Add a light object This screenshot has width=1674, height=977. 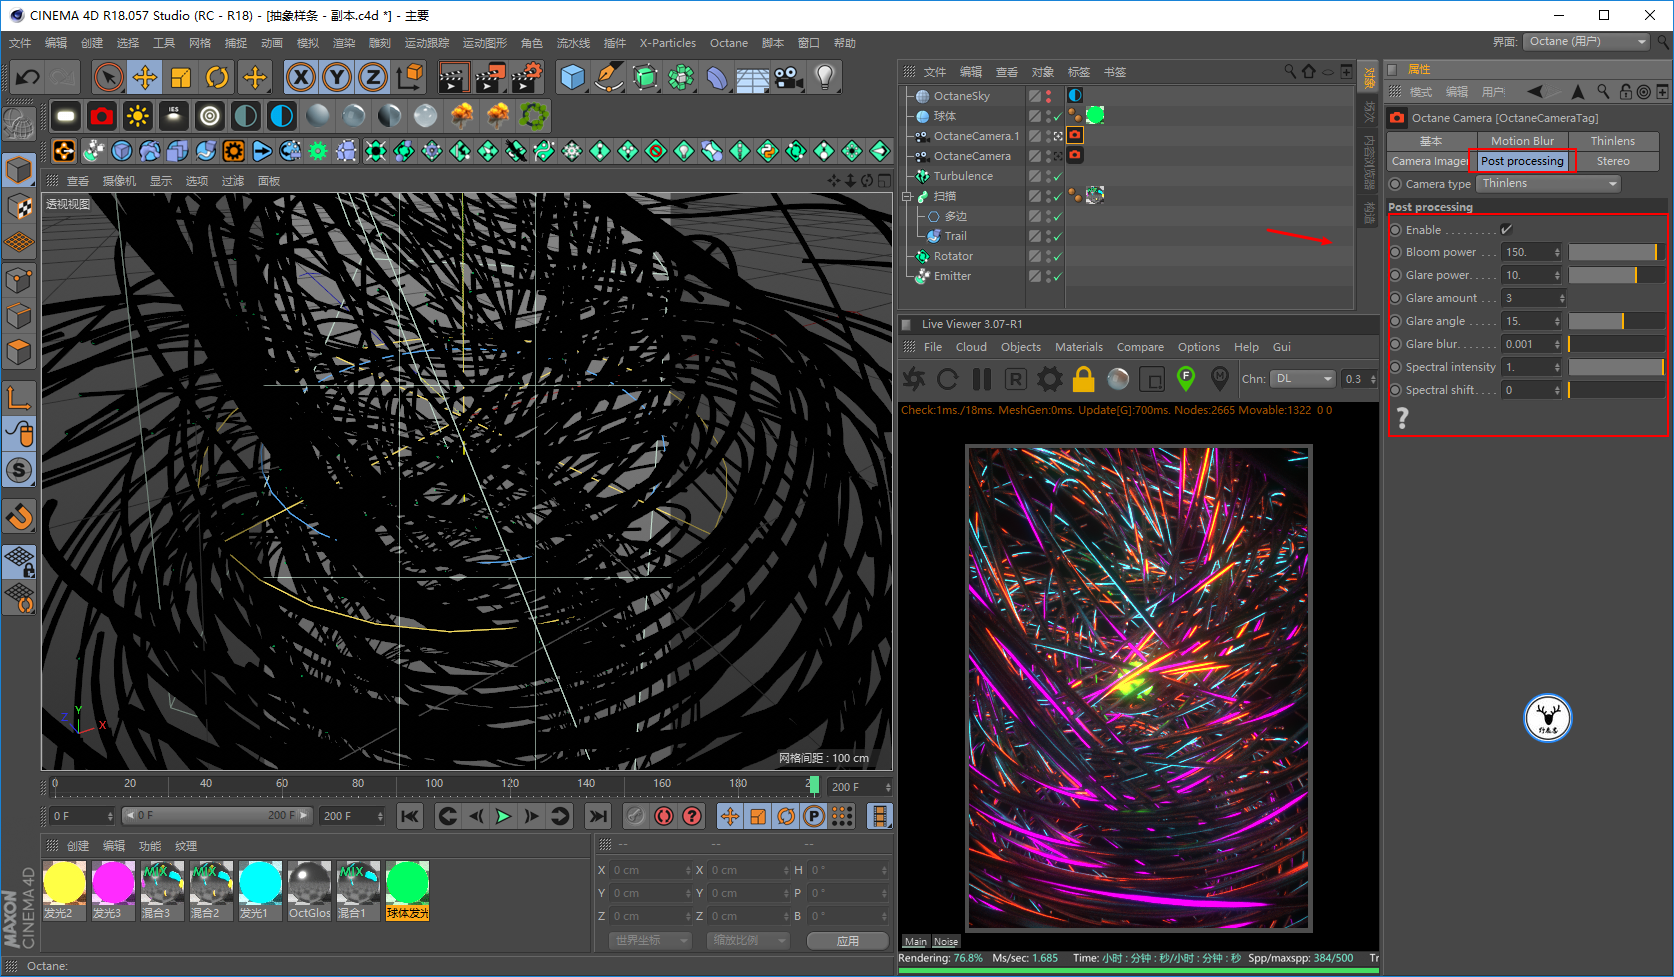coord(825,77)
